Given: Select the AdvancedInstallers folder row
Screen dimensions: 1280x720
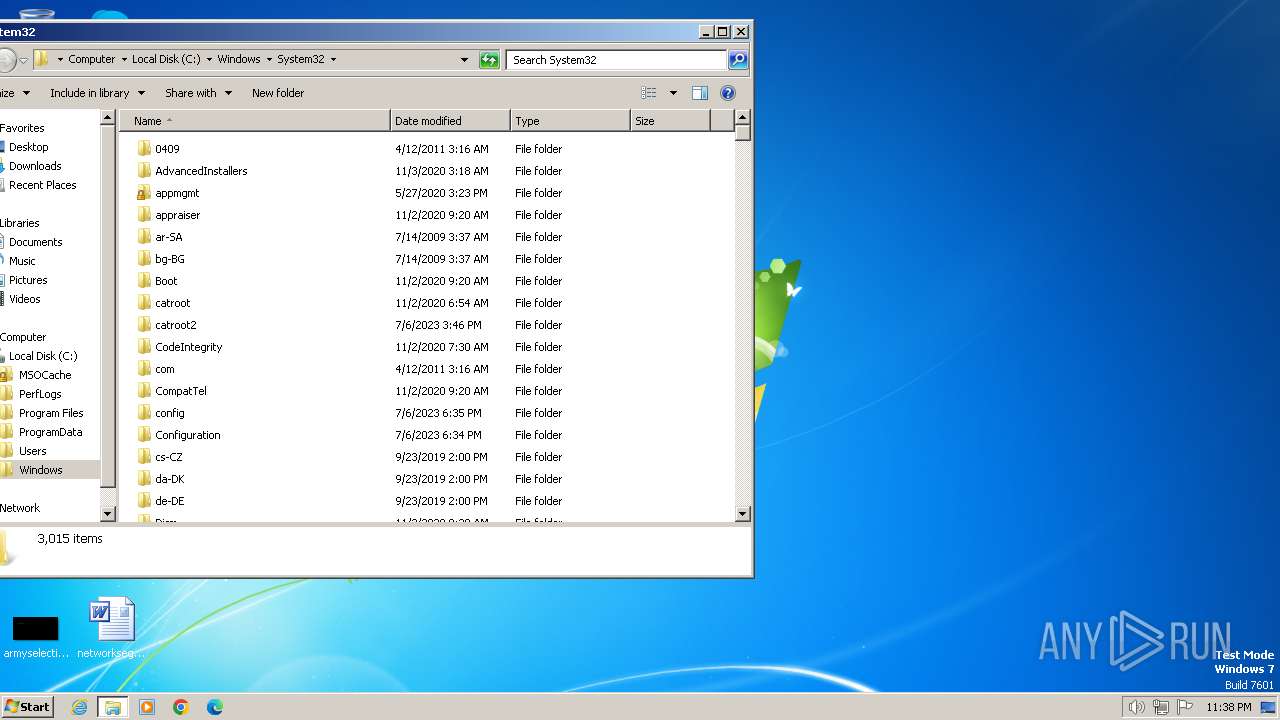Looking at the screenshot, I should click(x=420, y=171).
